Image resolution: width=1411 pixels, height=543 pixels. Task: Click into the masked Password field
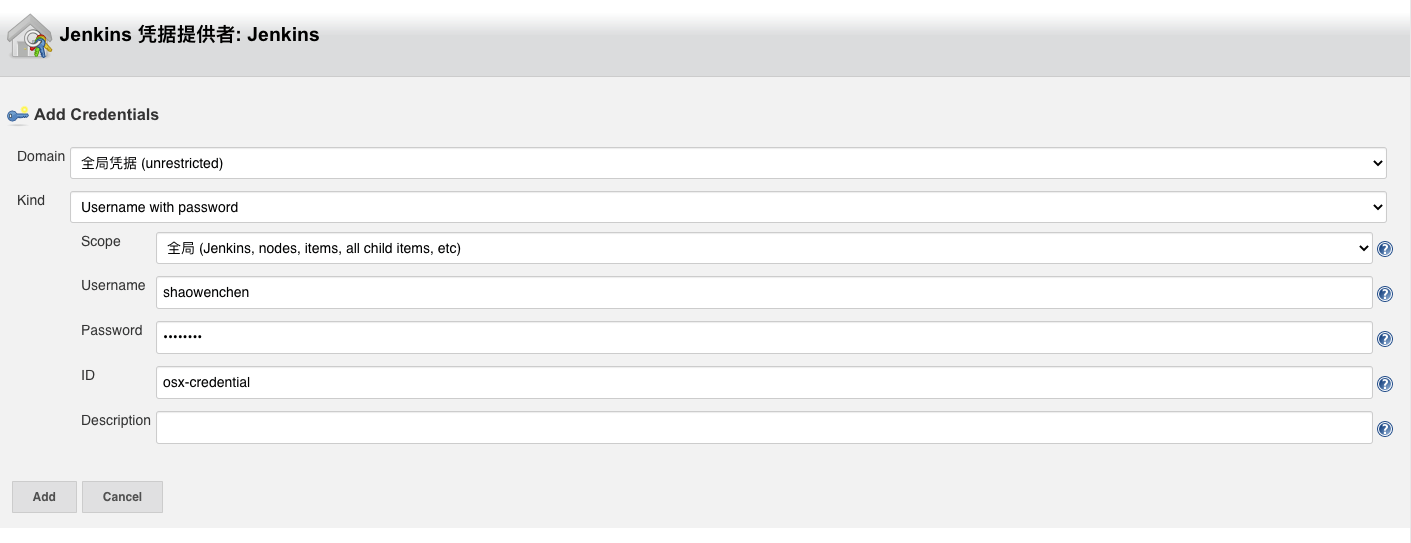tap(764, 337)
